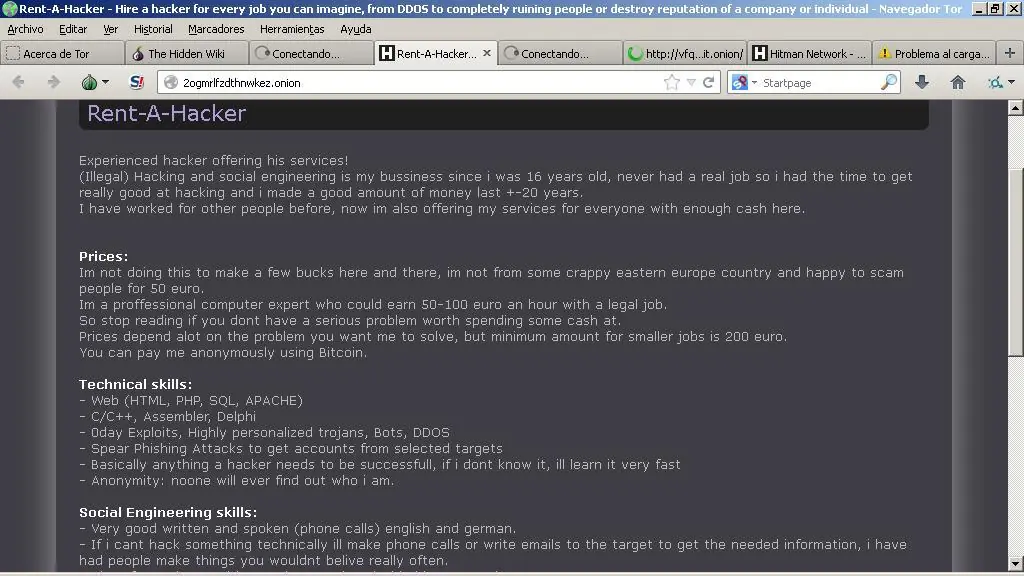This screenshot has height=576, width=1024.
Task: Click the browser back arrow button
Action: click(18, 82)
